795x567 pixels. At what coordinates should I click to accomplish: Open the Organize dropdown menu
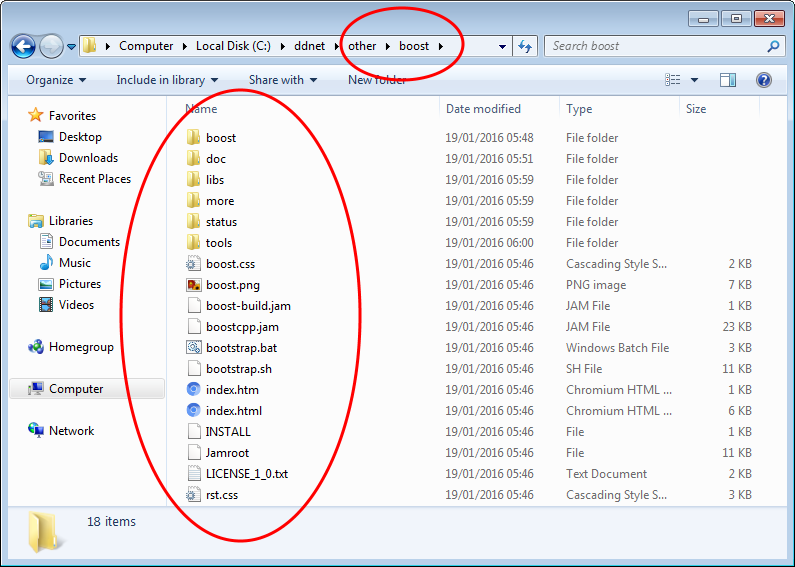coord(56,80)
